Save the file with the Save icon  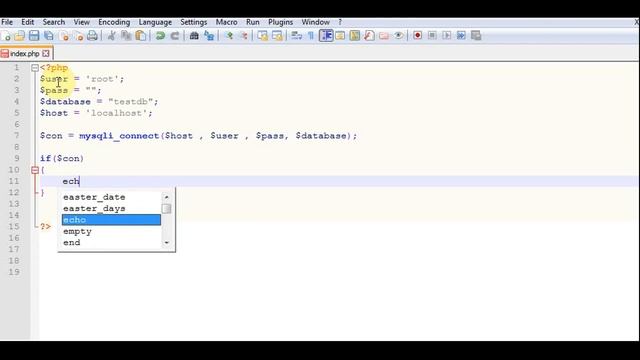click(34, 36)
